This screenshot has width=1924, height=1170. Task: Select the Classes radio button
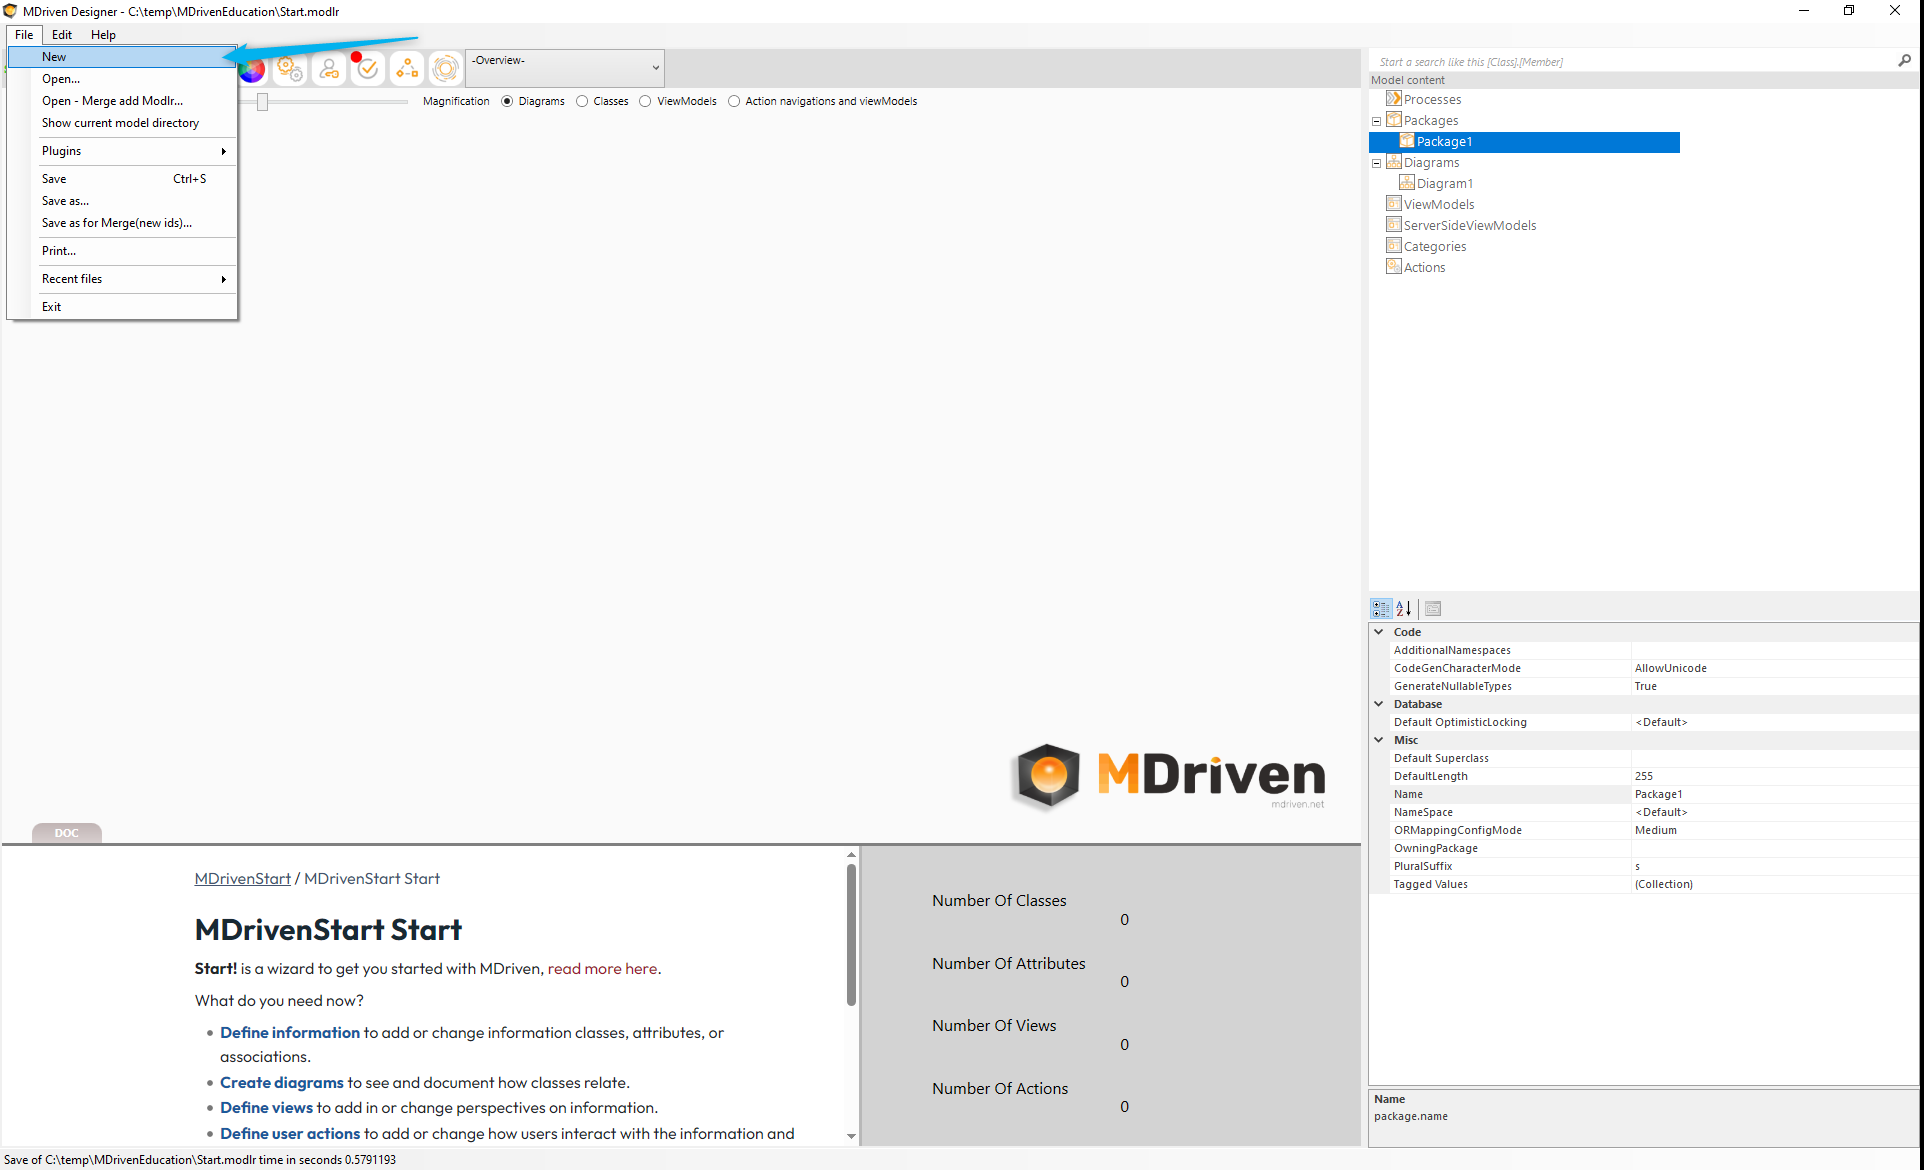coord(582,101)
